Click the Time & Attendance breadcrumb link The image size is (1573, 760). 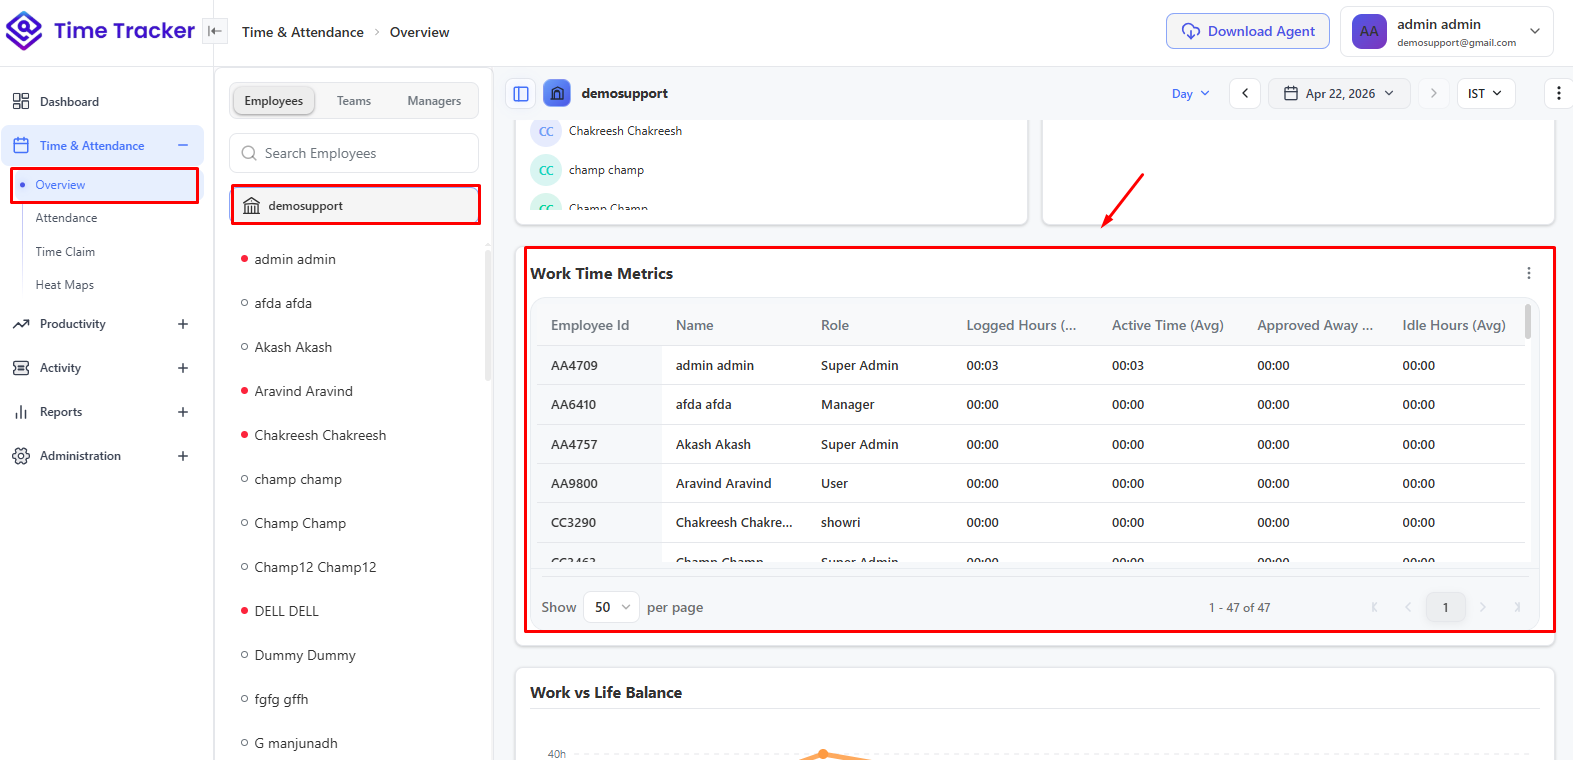tap(303, 32)
